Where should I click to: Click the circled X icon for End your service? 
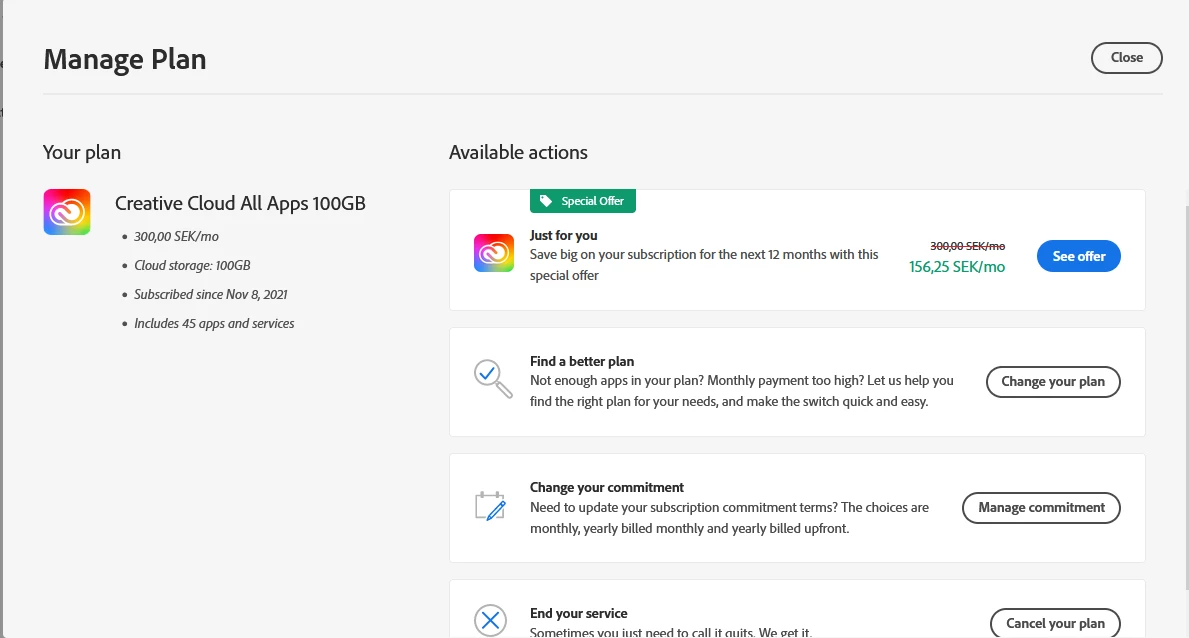coord(490,620)
